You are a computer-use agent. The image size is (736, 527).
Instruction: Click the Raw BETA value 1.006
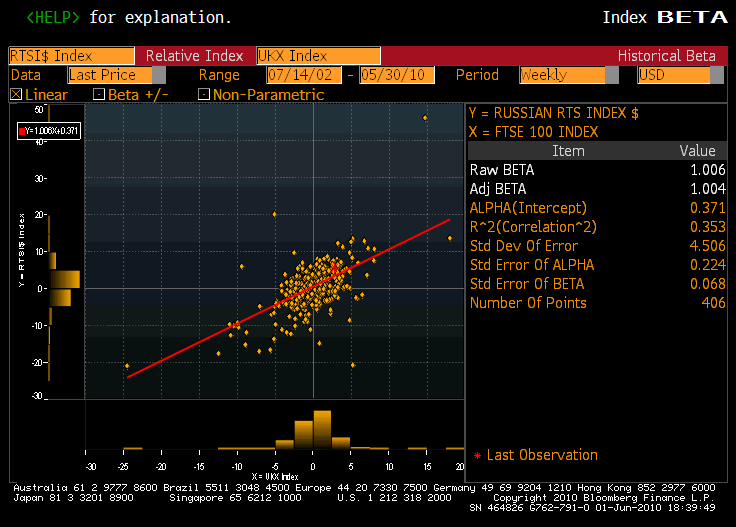[708, 170]
